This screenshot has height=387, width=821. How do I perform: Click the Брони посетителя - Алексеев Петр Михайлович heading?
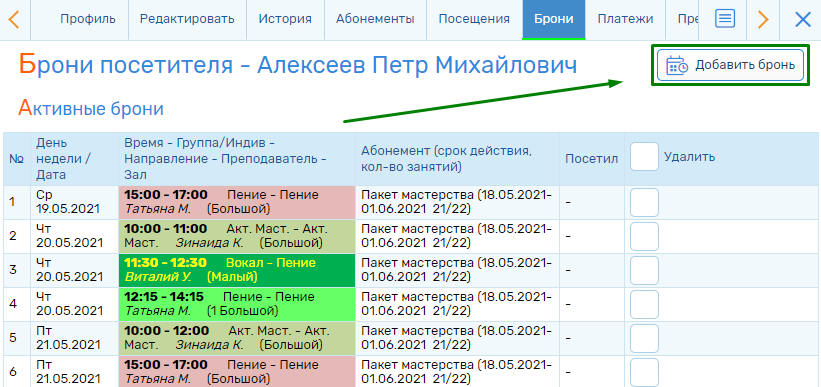[x=298, y=66]
